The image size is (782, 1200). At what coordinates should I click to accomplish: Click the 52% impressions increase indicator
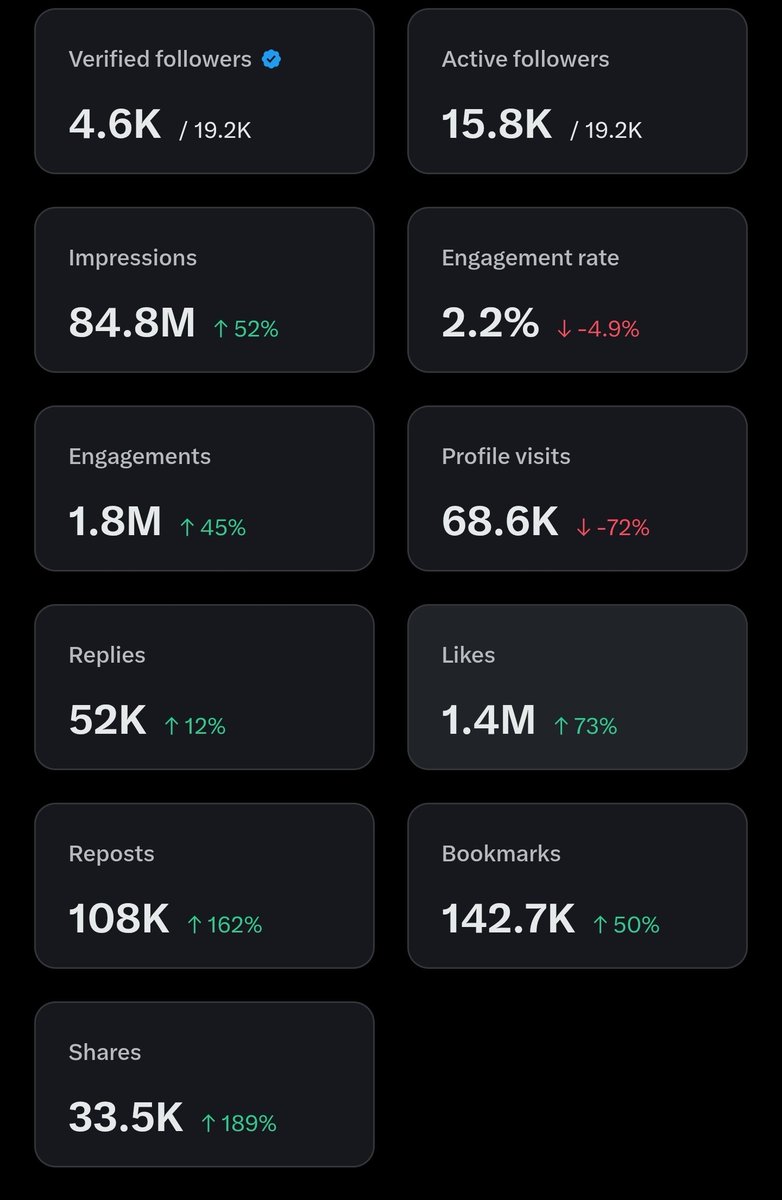[246, 328]
